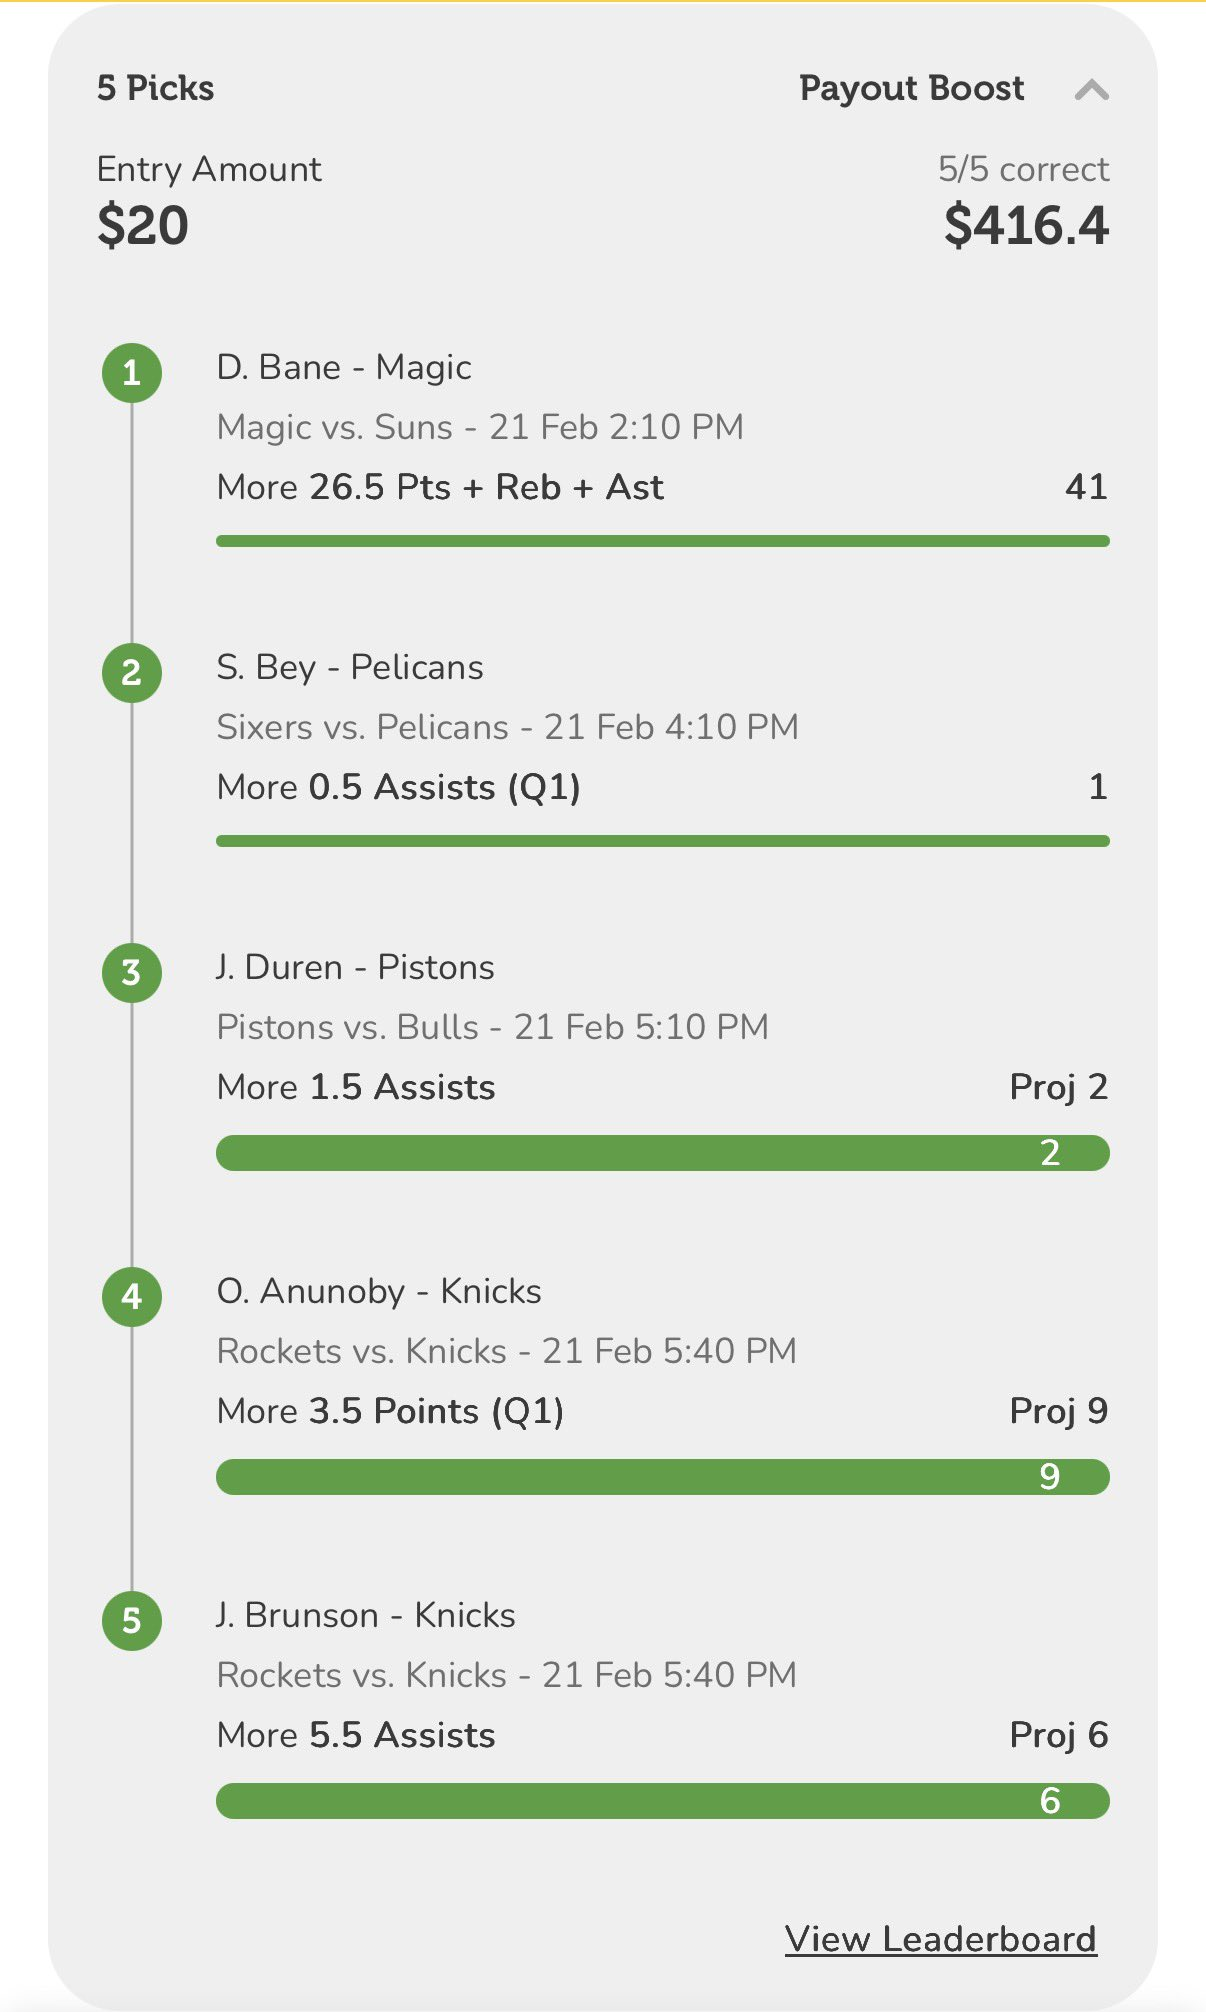
Task: Click the green pick number 2 badge
Action: coord(132,673)
